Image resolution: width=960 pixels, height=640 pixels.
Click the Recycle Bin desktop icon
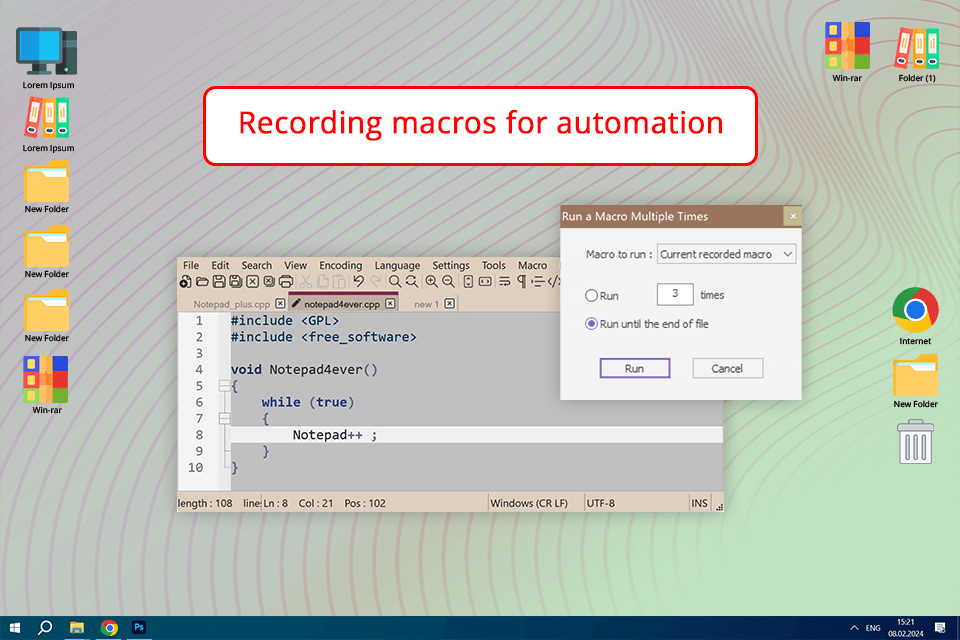tap(915, 442)
